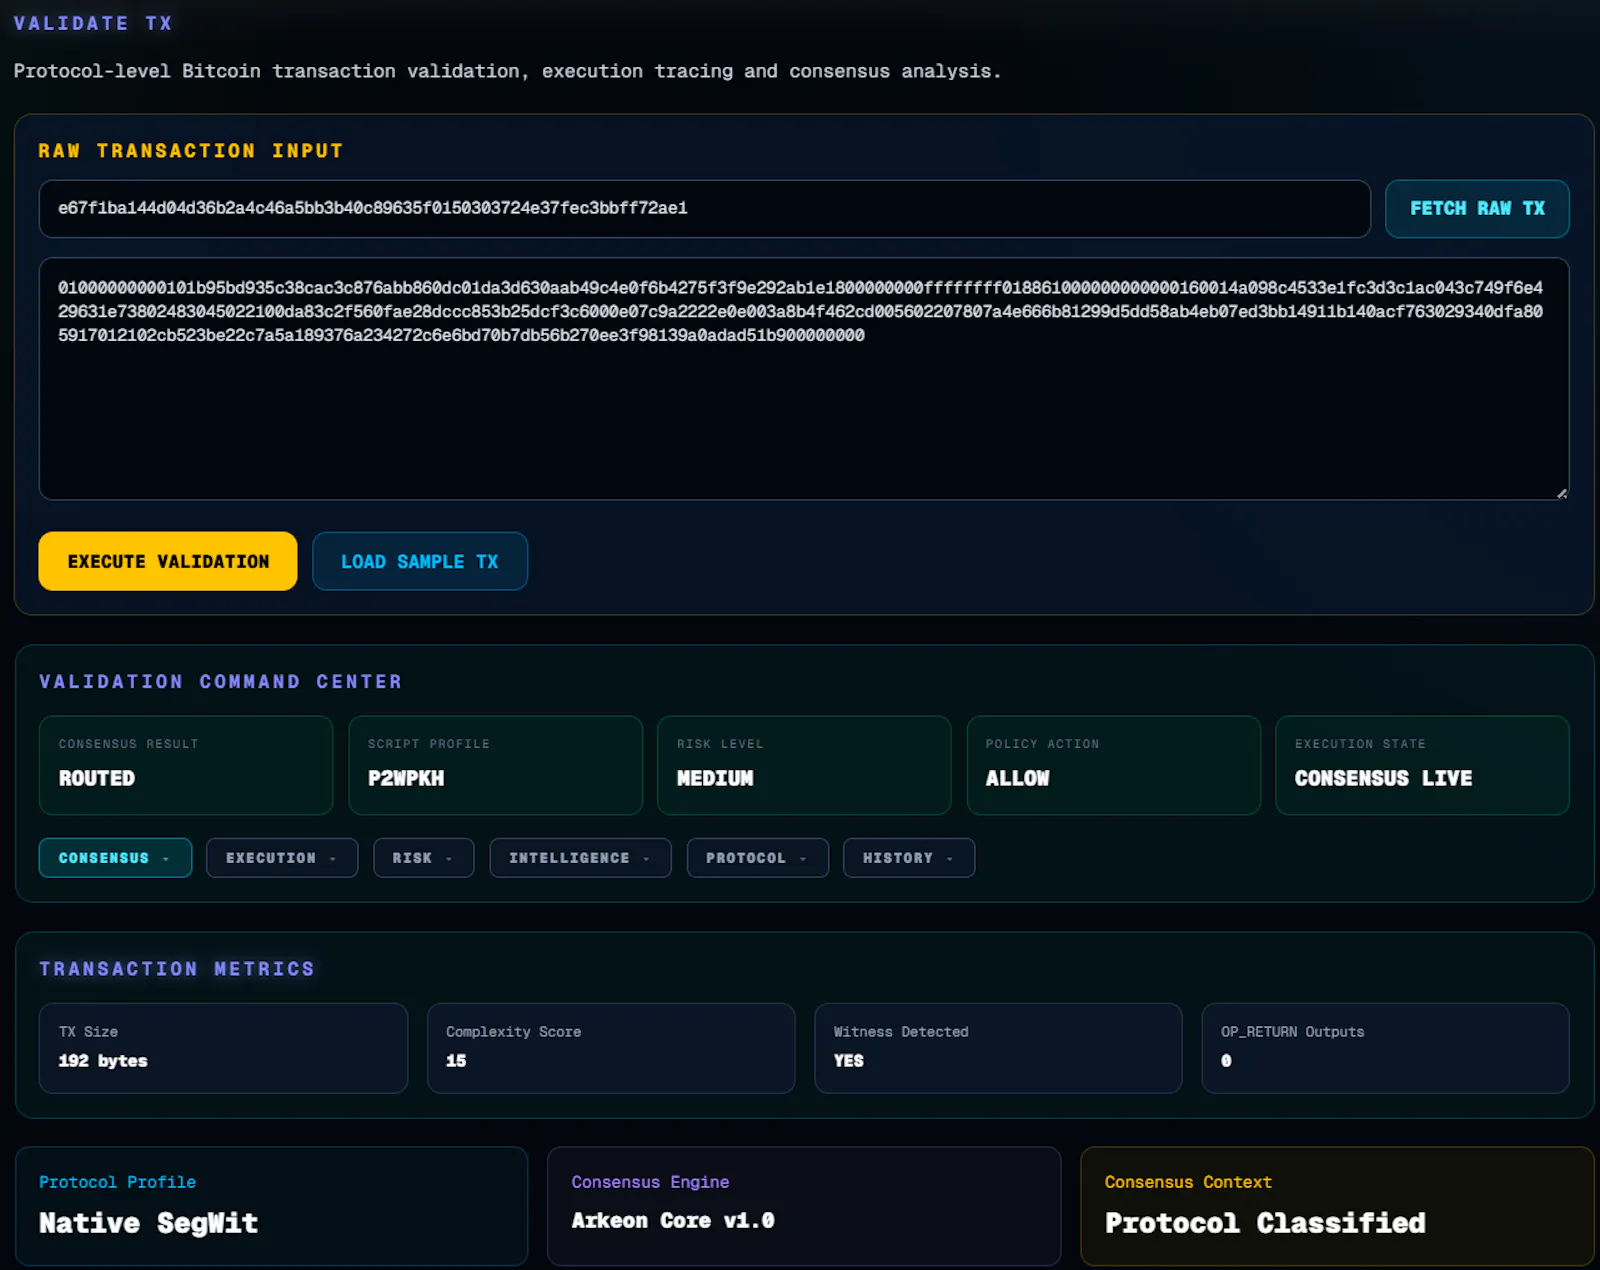Screen dimensions: 1600x1270
Task: Open the Consensus dropdown tab
Action: coord(115,858)
